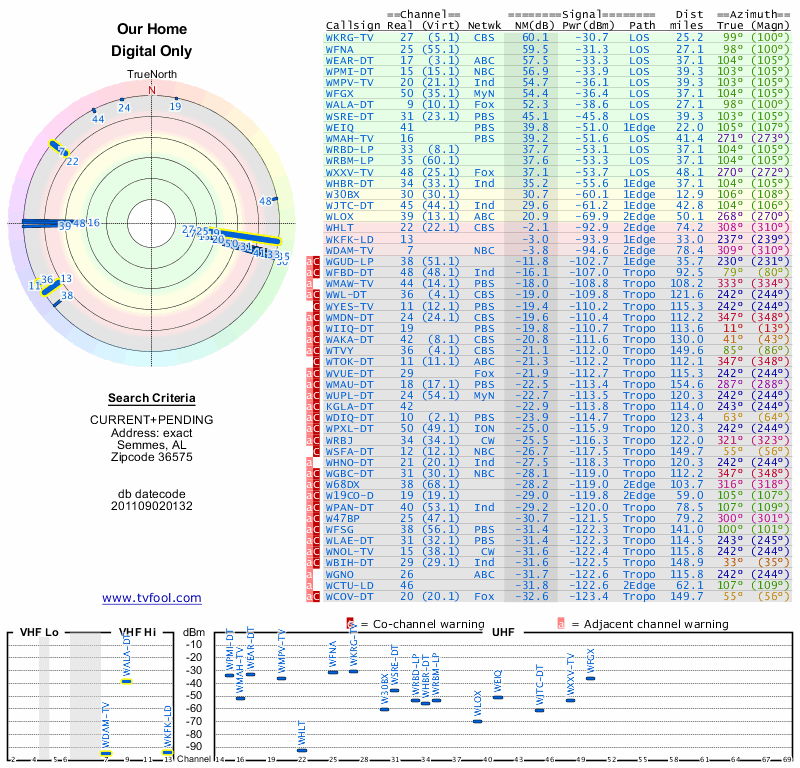Click the WKFK-LD signal marker in VHF chart
Image resolution: width=800 pixels, height=768 pixels.
click(168, 752)
